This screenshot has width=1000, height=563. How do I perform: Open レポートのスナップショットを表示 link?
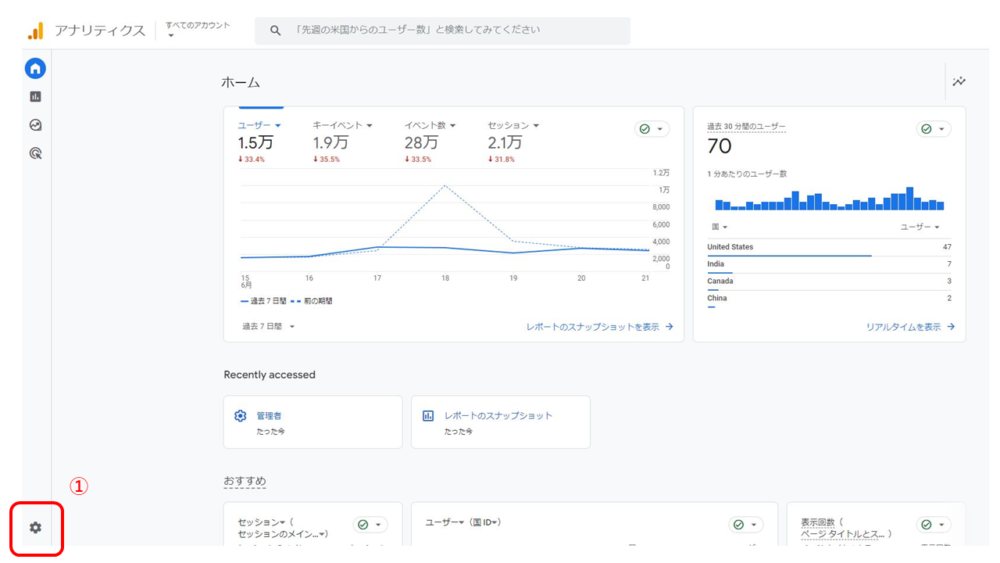click(599, 326)
